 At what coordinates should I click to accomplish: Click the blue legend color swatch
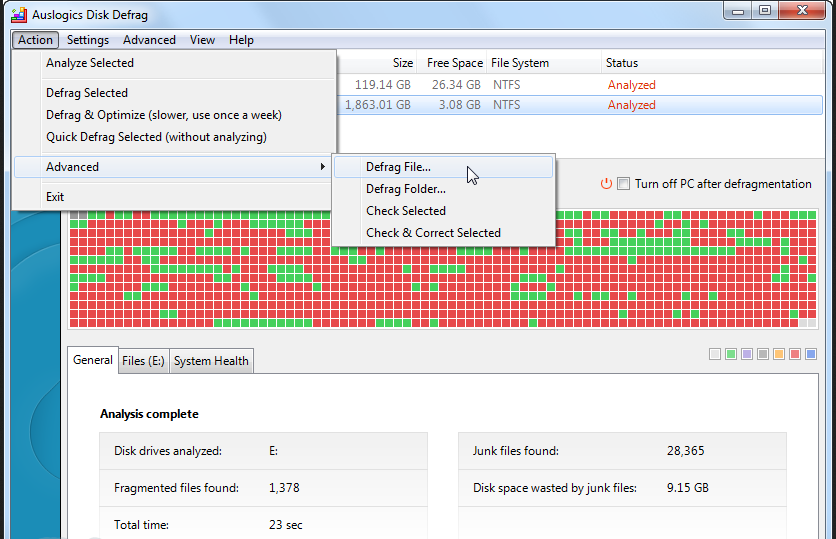811,354
